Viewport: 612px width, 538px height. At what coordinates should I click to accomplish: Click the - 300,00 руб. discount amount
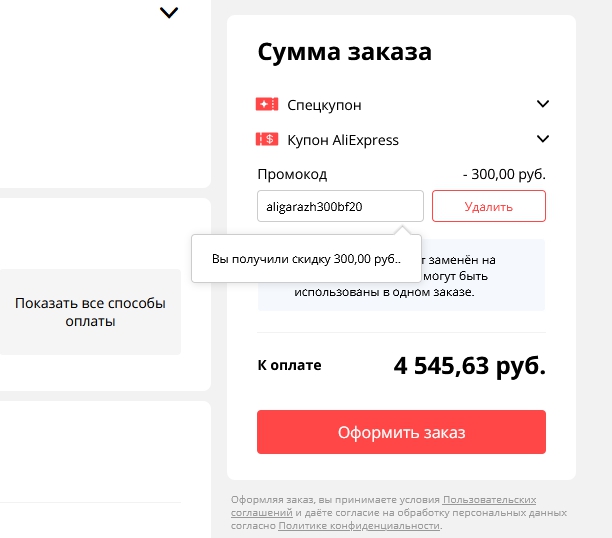[504, 174]
